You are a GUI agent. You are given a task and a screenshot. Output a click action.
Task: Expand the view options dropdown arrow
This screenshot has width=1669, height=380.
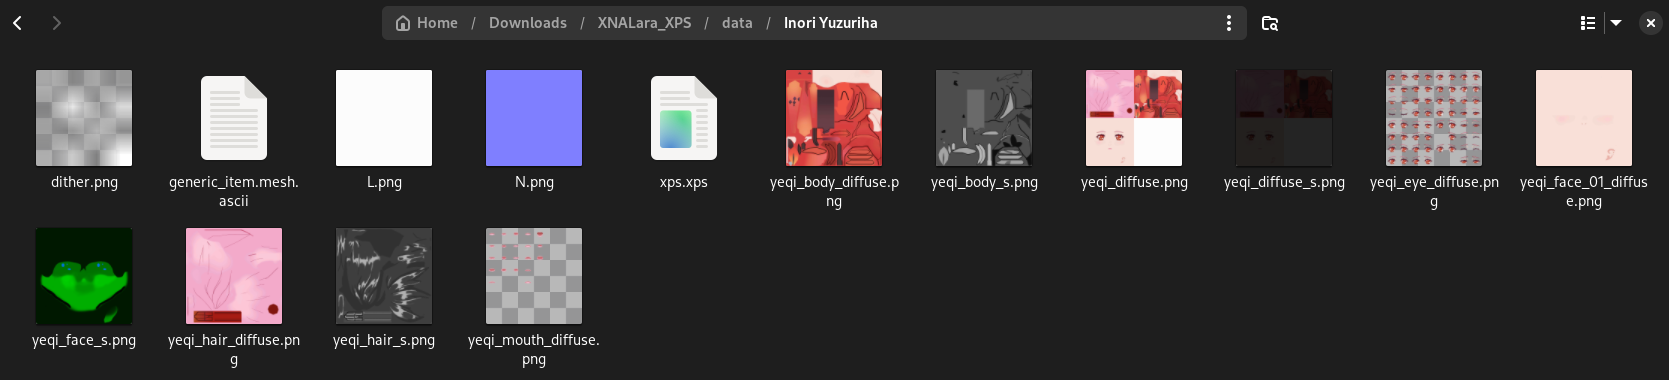tap(1616, 23)
